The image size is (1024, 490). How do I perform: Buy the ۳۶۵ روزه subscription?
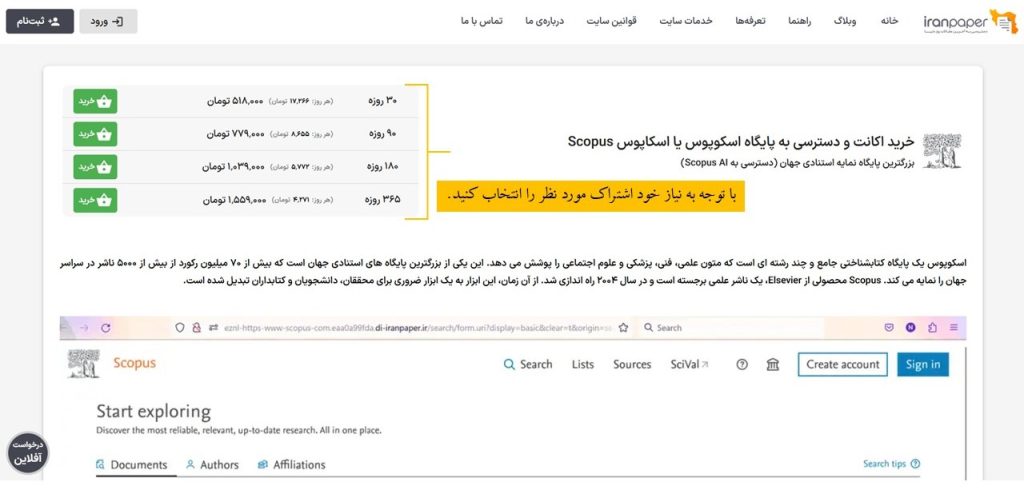pos(95,200)
